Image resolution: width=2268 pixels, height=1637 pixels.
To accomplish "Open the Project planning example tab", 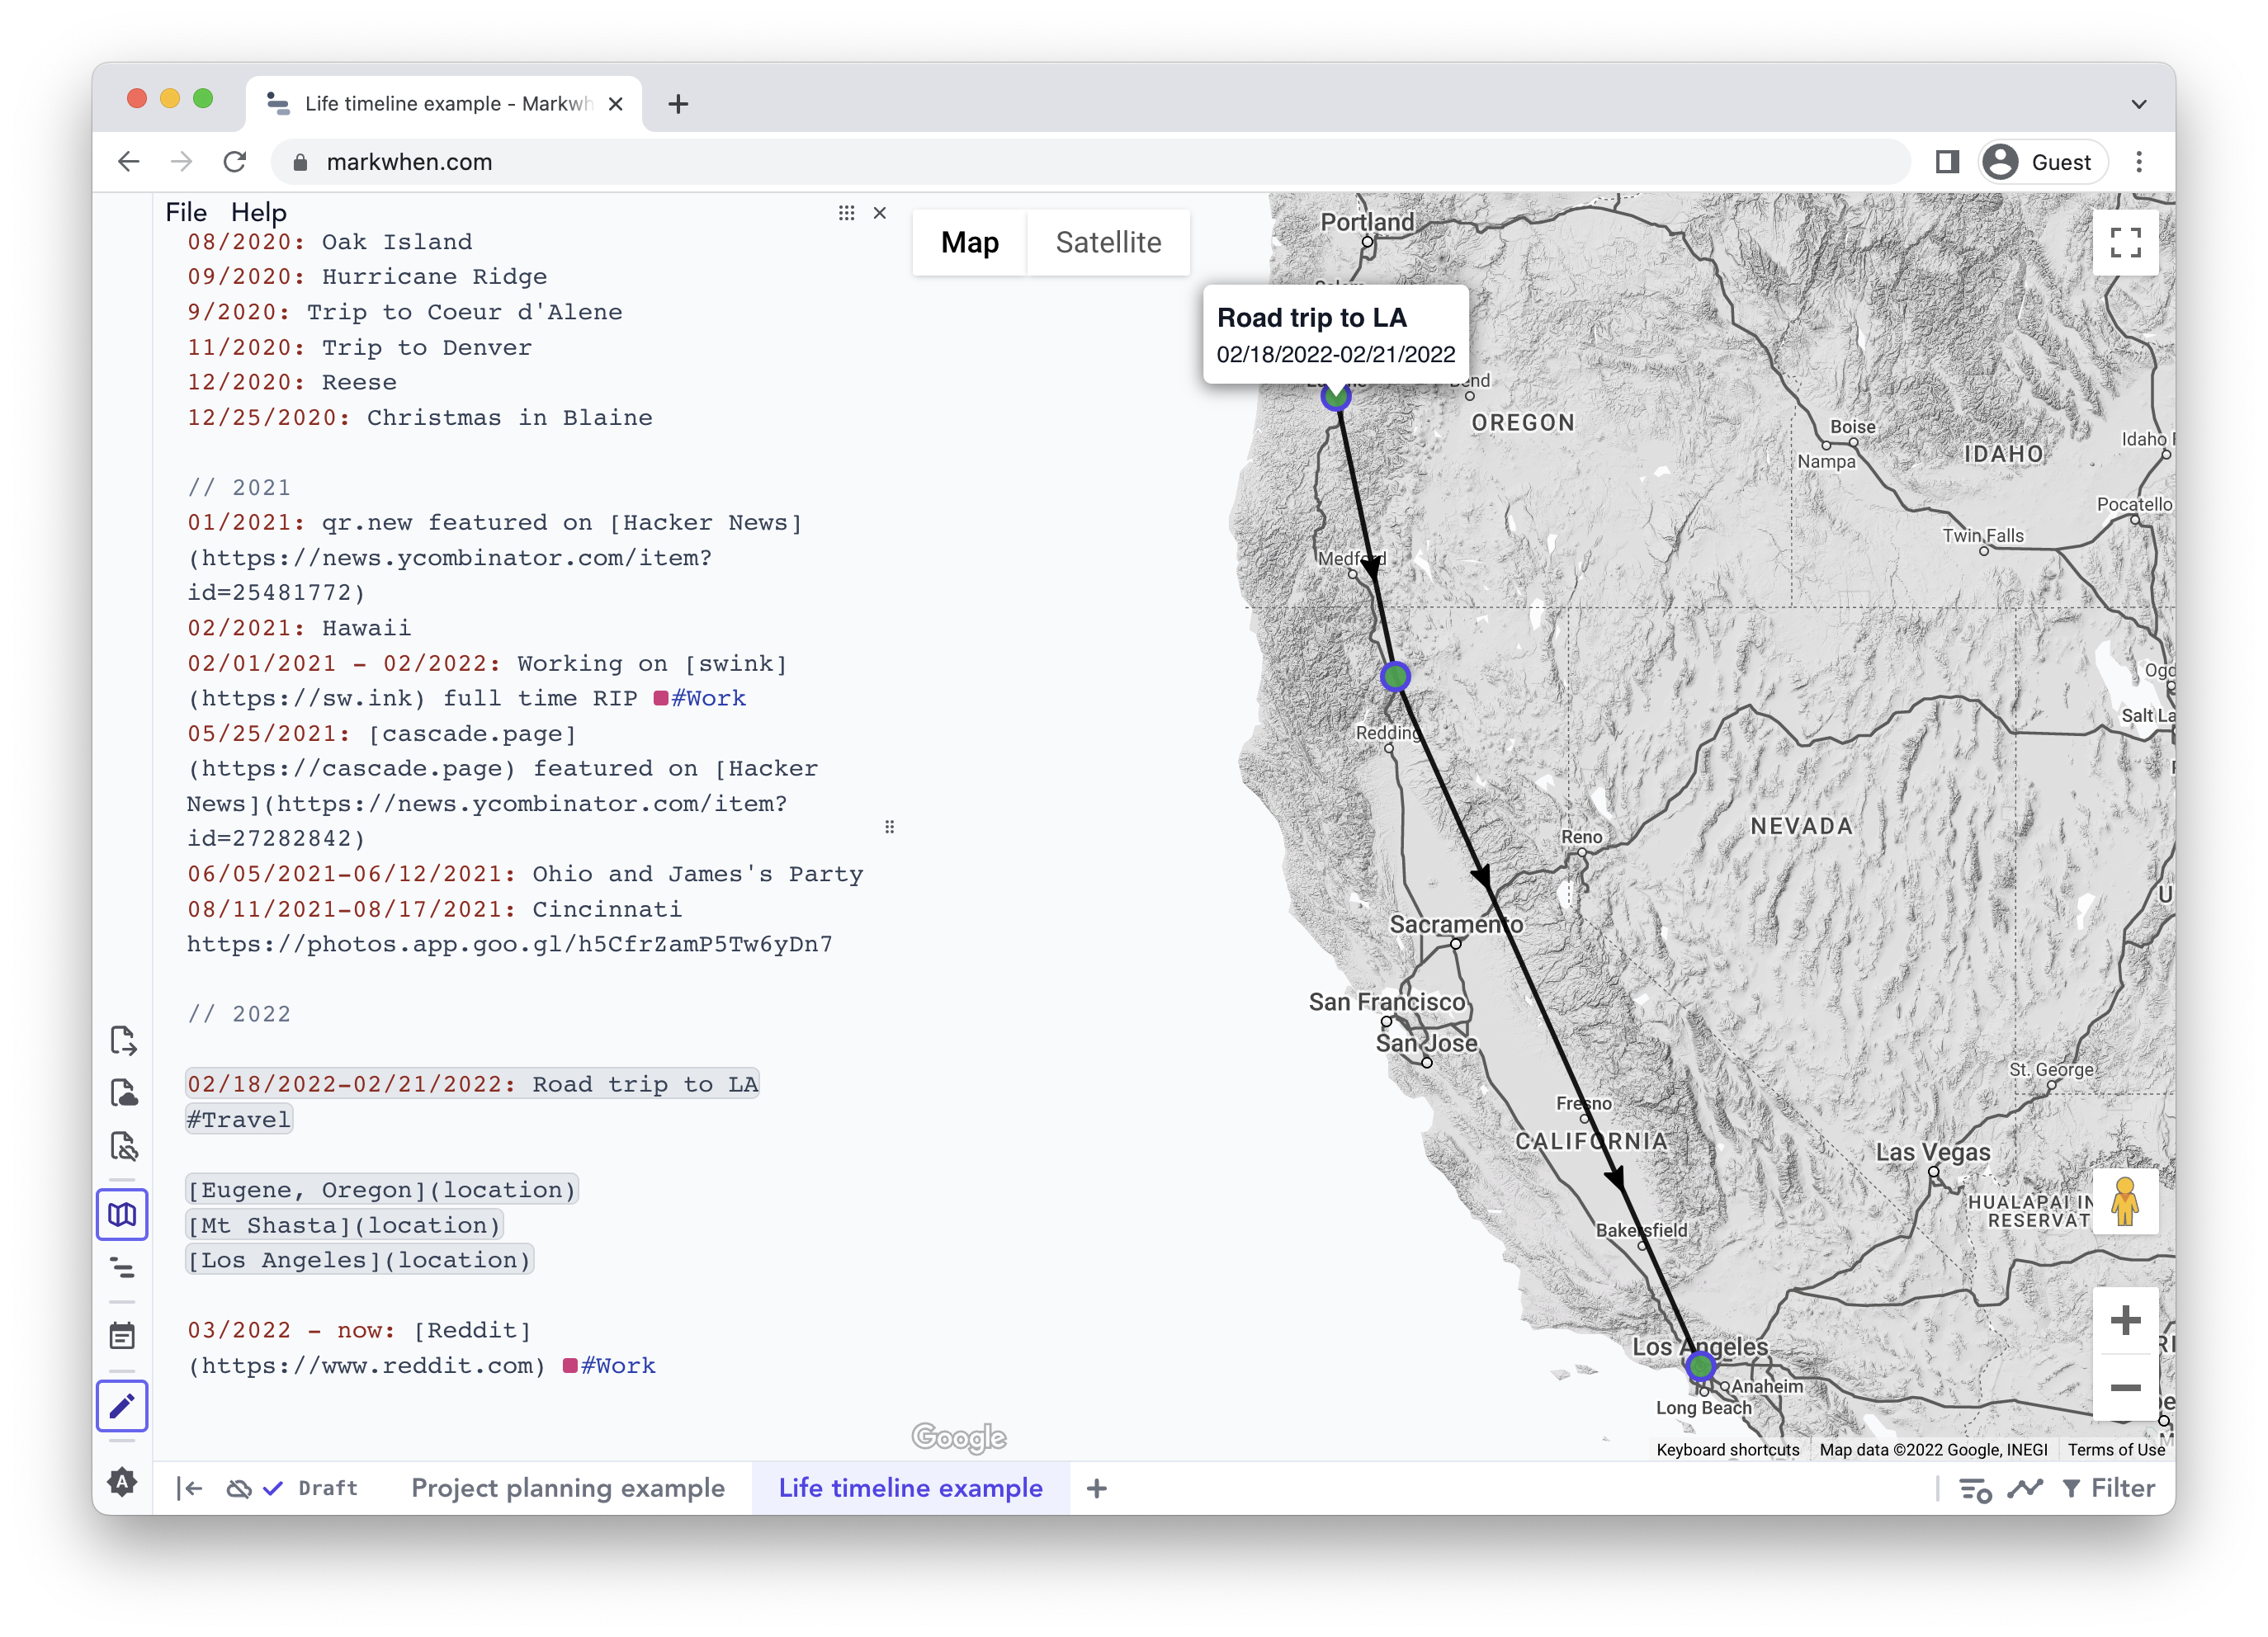I will [568, 1488].
